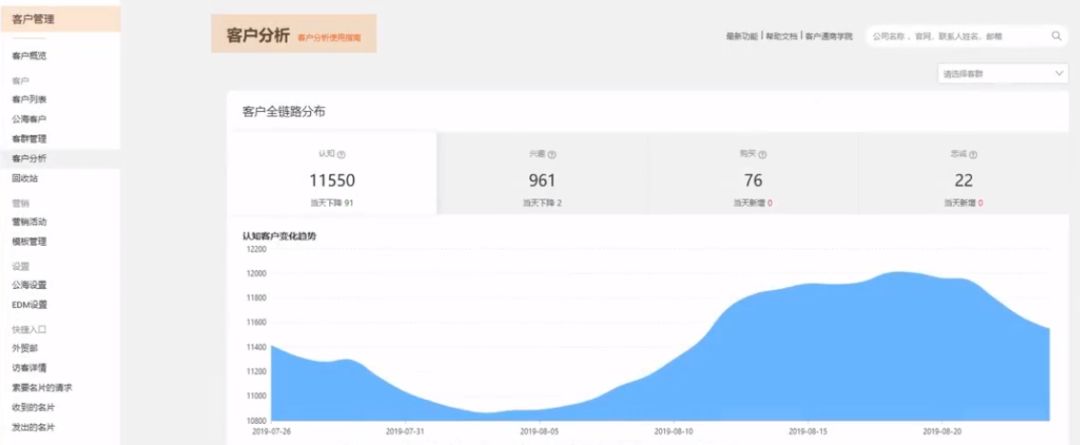
Task: Go to 客户列表 in the sidebar
Action: (30, 99)
